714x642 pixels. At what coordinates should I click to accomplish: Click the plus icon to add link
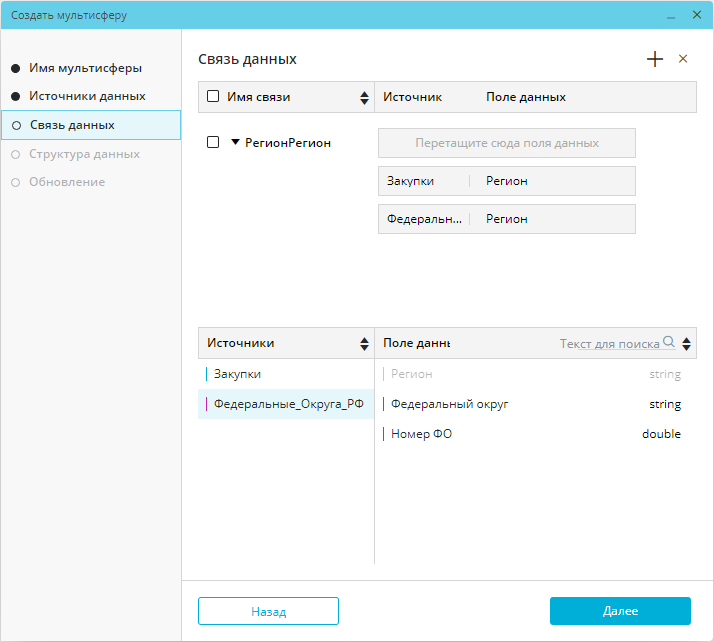(655, 59)
